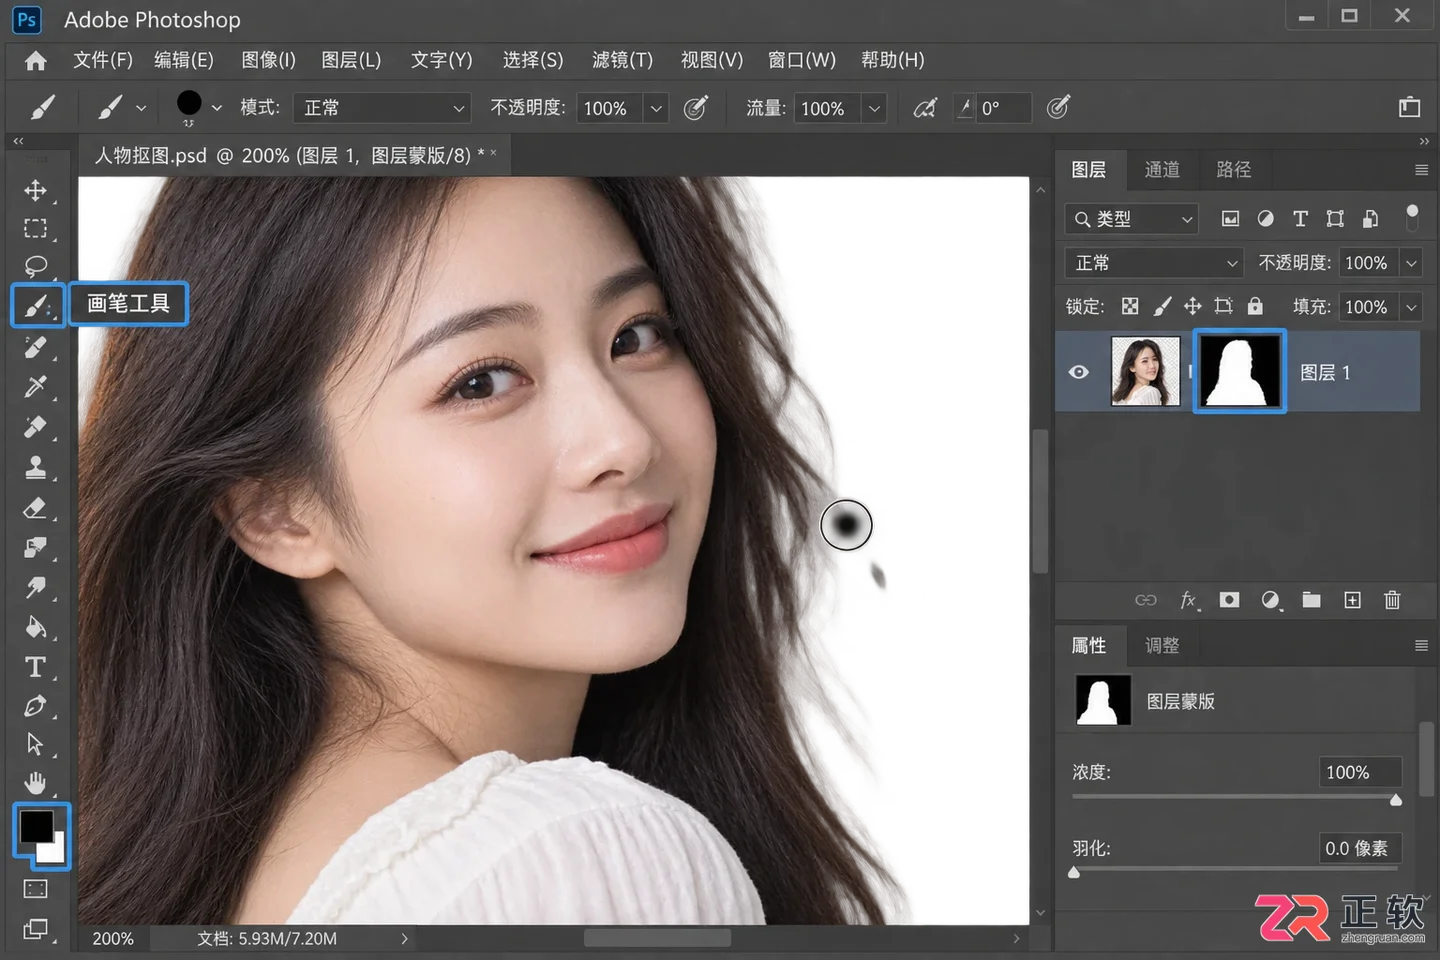The image size is (1440, 960).
Task: Select the 图层 1 image thumbnail
Action: (x=1146, y=371)
